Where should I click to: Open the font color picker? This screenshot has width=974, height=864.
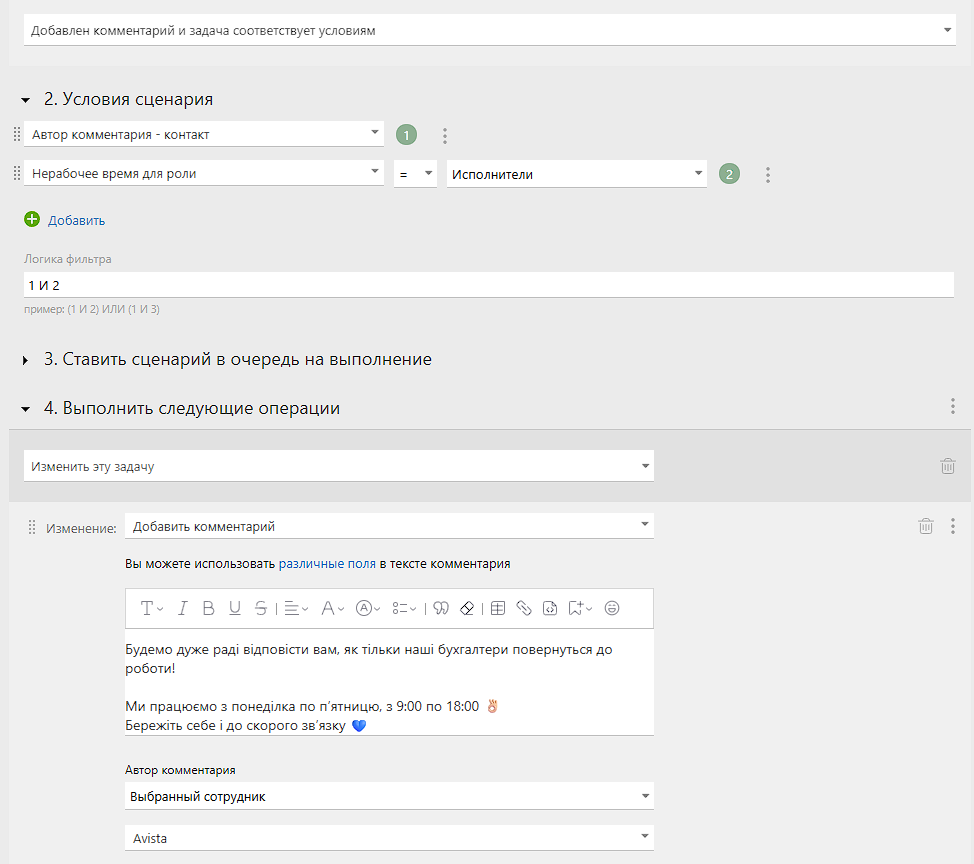click(x=332, y=608)
